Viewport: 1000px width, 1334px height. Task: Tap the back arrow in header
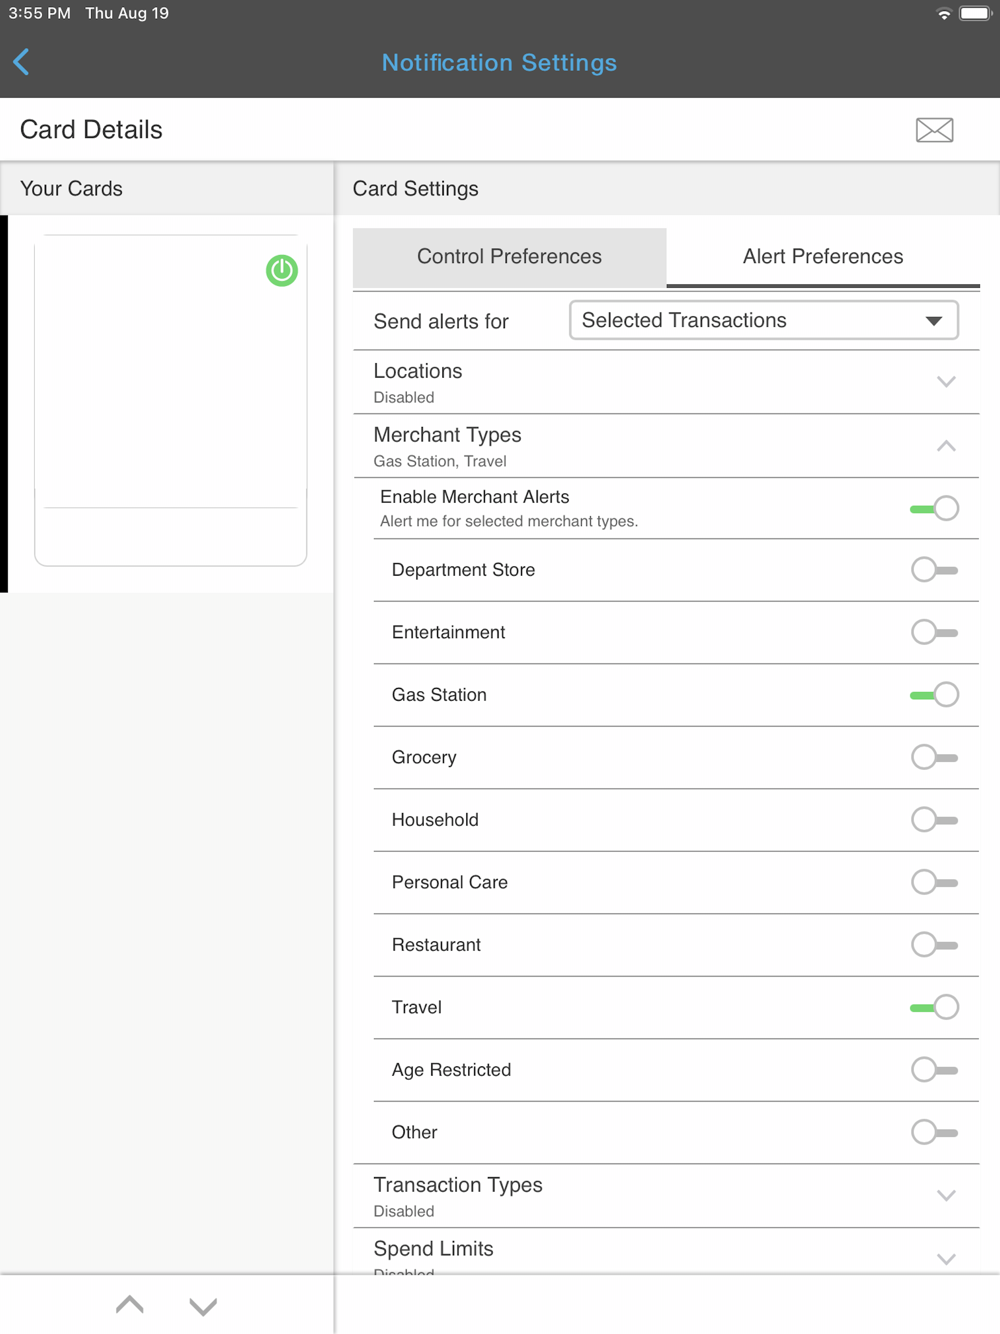tap(22, 62)
